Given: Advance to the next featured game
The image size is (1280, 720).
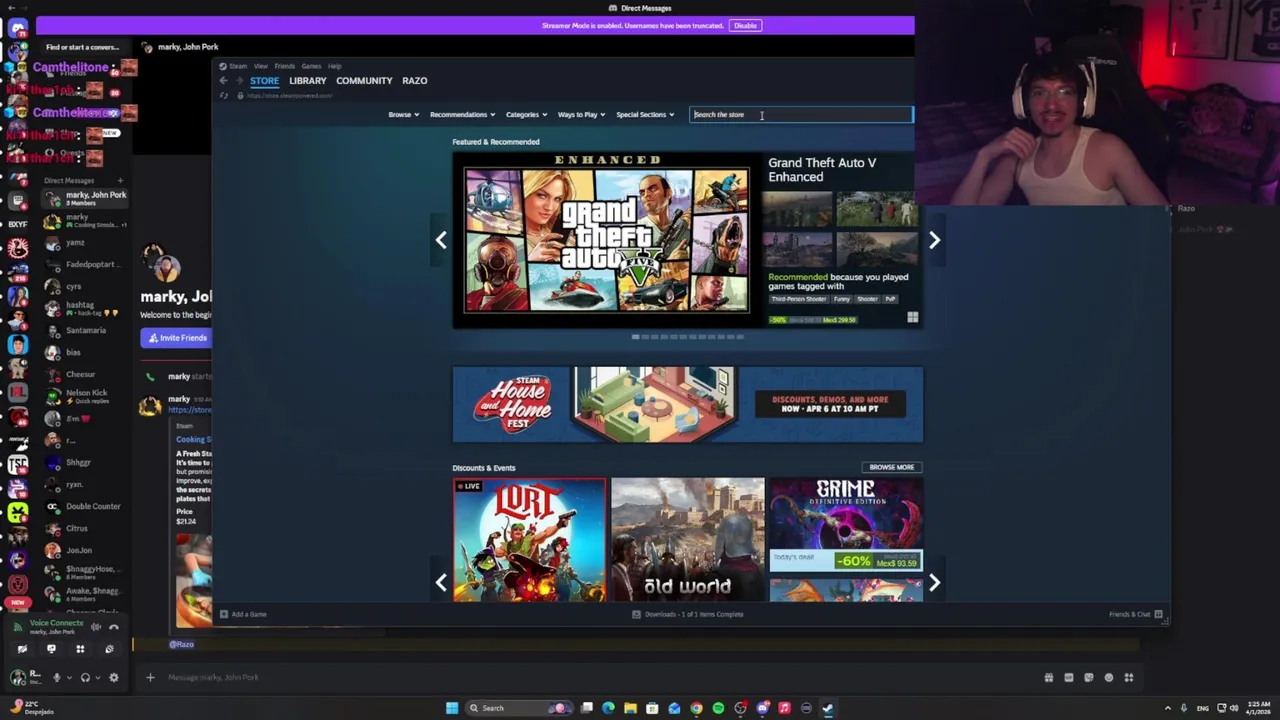Looking at the screenshot, I should pos(934,240).
